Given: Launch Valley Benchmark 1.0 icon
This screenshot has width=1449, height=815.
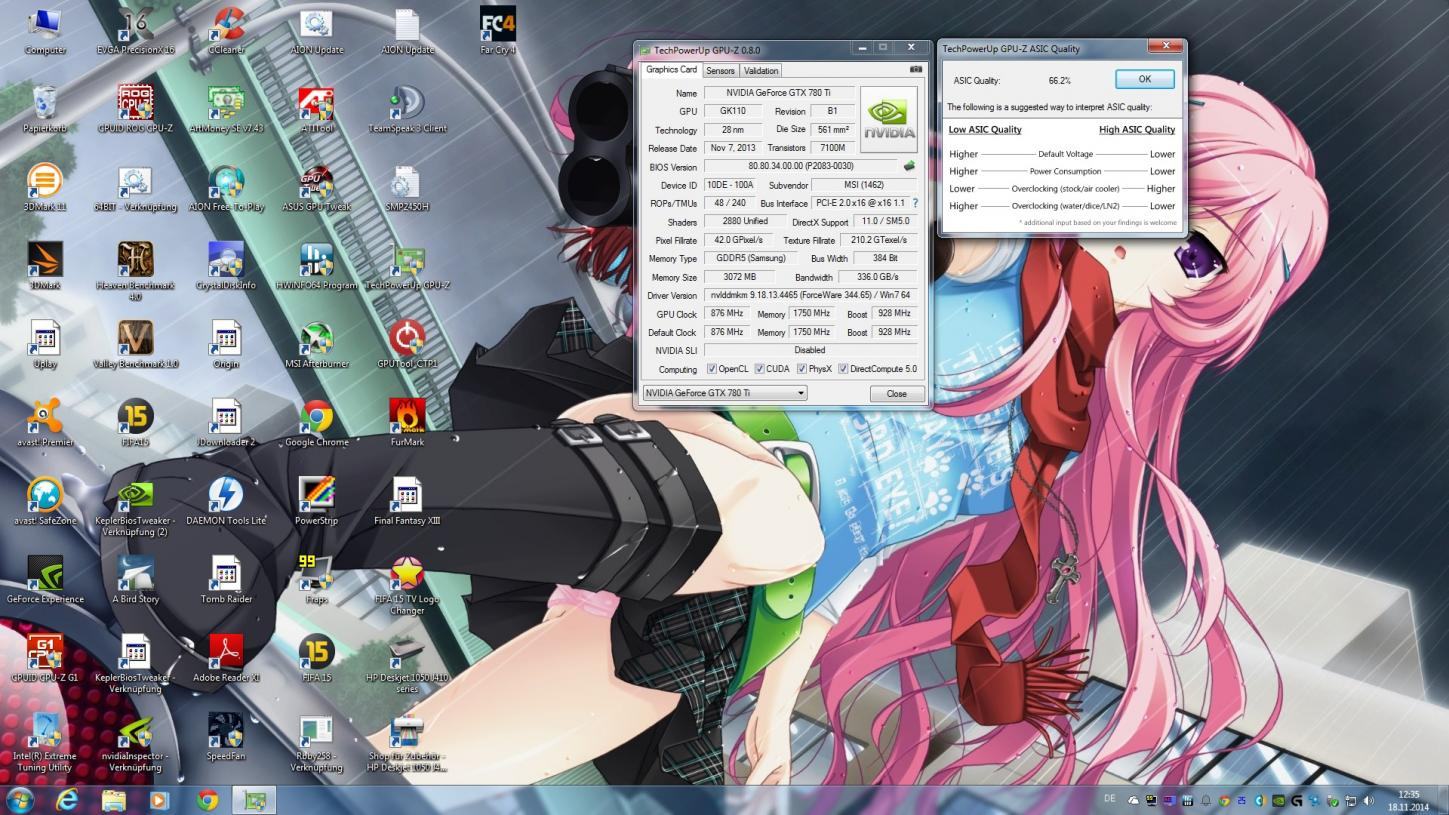Looking at the screenshot, I should (x=135, y=344).
